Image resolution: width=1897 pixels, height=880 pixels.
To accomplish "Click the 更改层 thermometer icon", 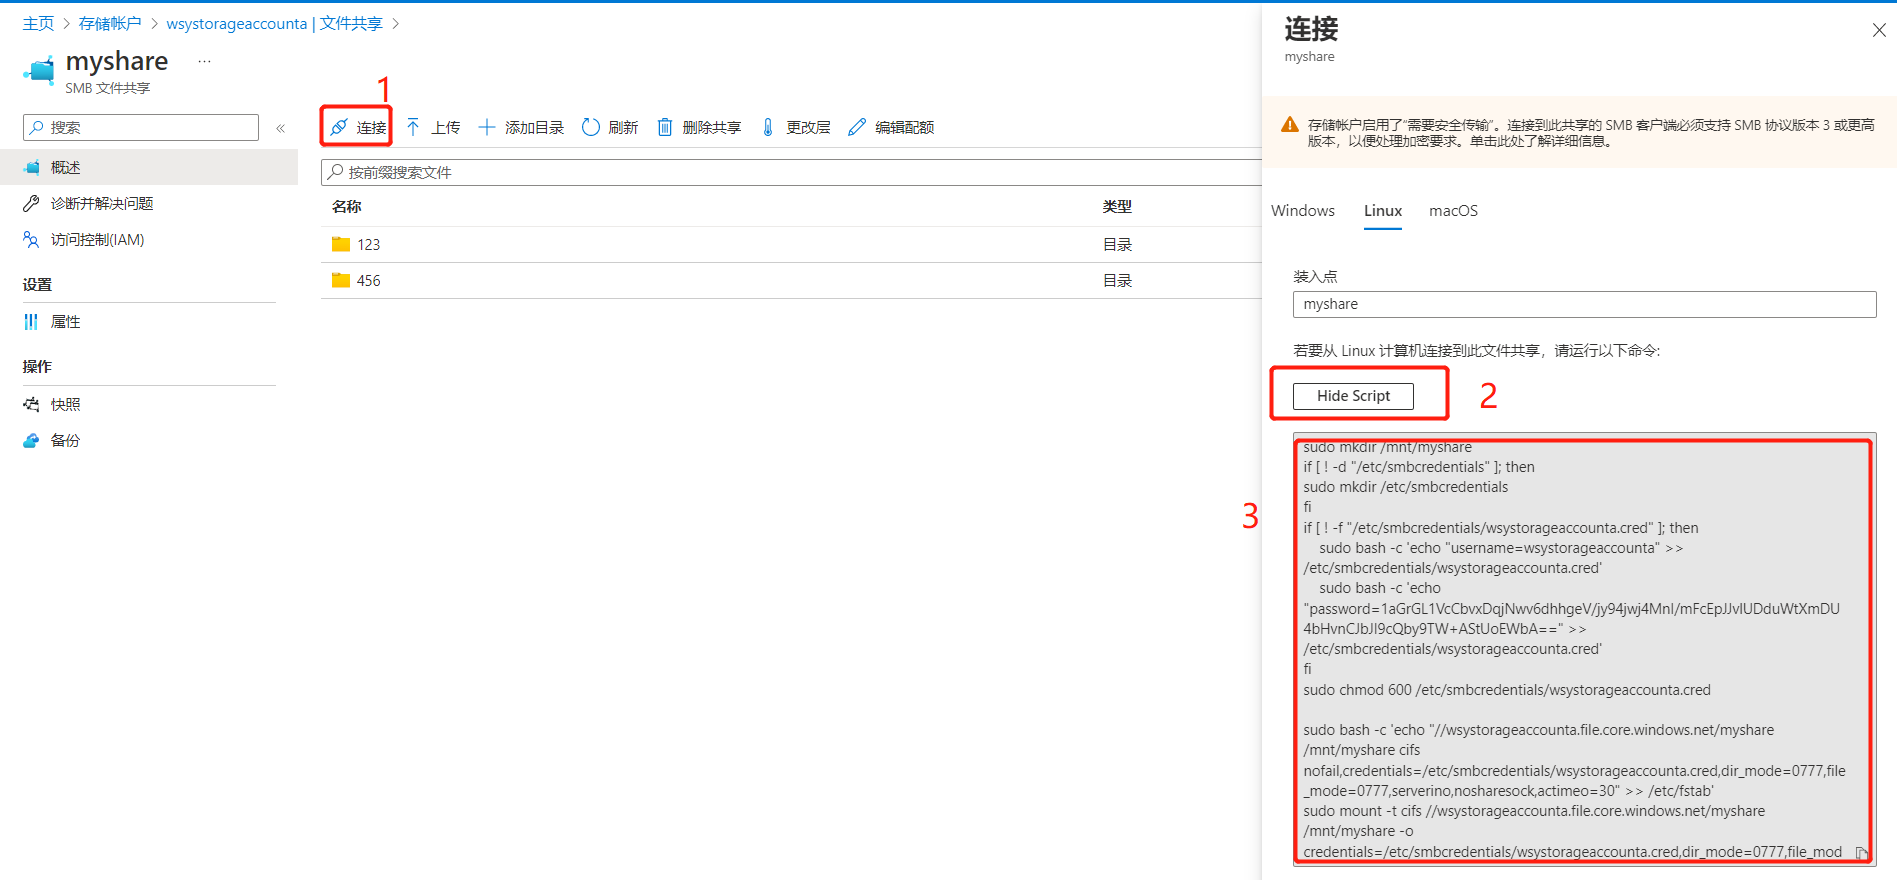I will (768, 127).
